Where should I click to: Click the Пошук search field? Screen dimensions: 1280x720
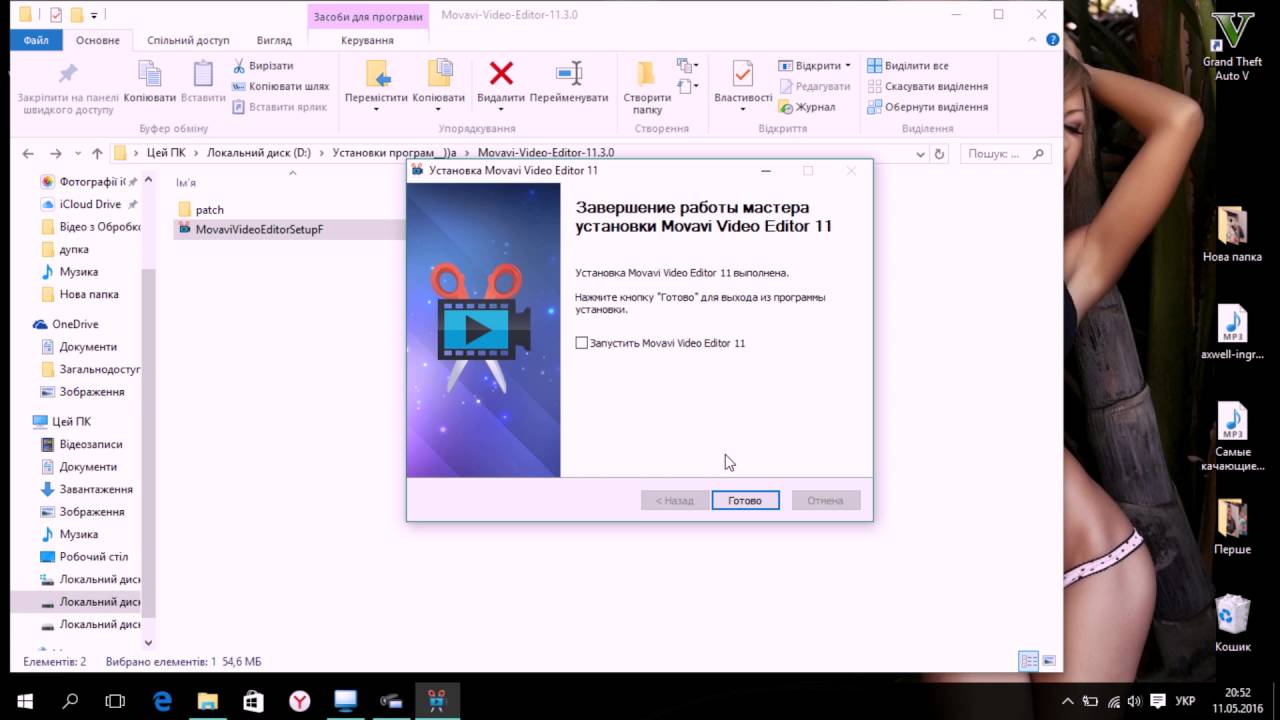click(x=1005, y=154)
